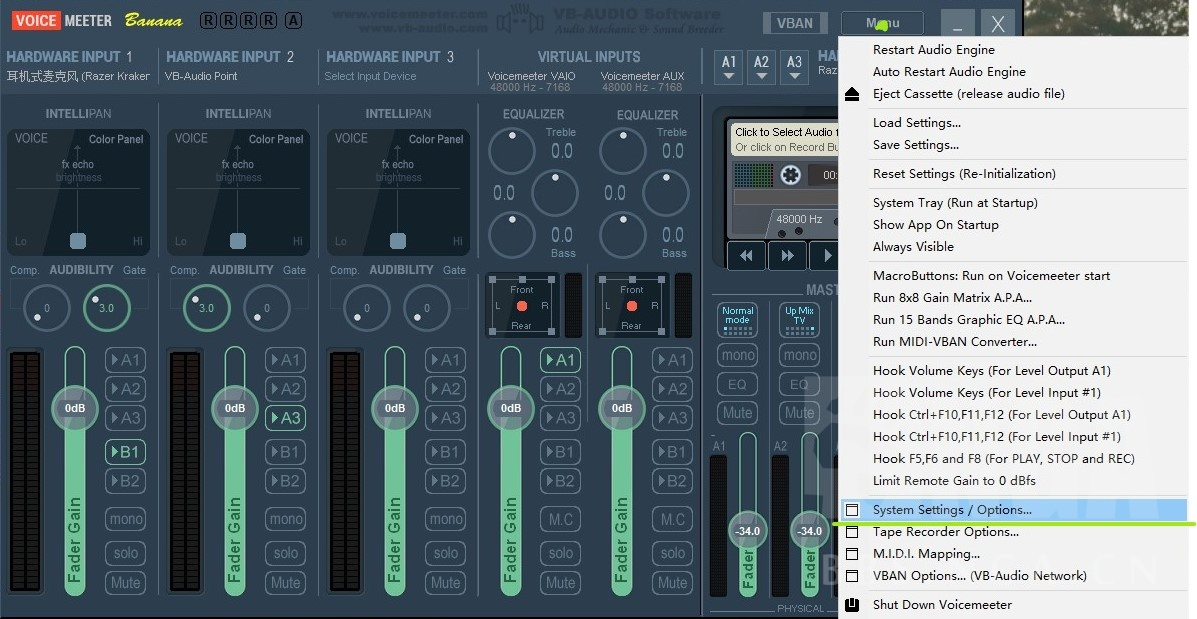Click the Shut Down Voicemeeter power icon
The height and width of the screenshot is (619, 1197).
click(852, 604)
